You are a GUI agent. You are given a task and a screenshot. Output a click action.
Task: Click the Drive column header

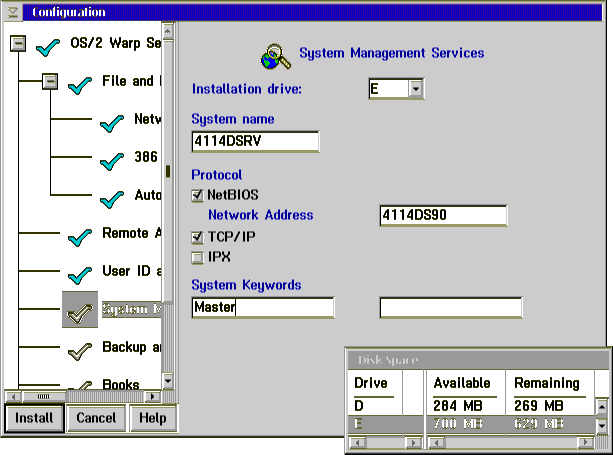(371, 383)
